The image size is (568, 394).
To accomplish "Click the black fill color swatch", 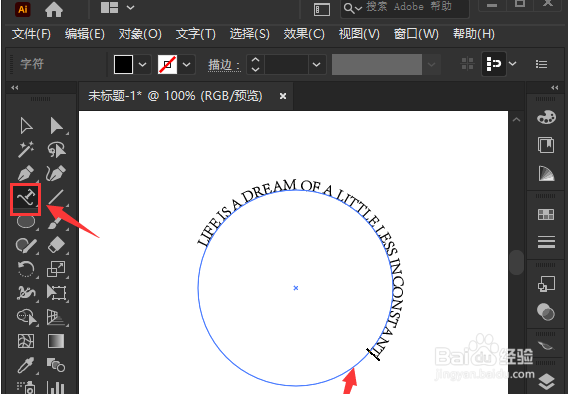I will pyautogui.click(x=124, y=64).
